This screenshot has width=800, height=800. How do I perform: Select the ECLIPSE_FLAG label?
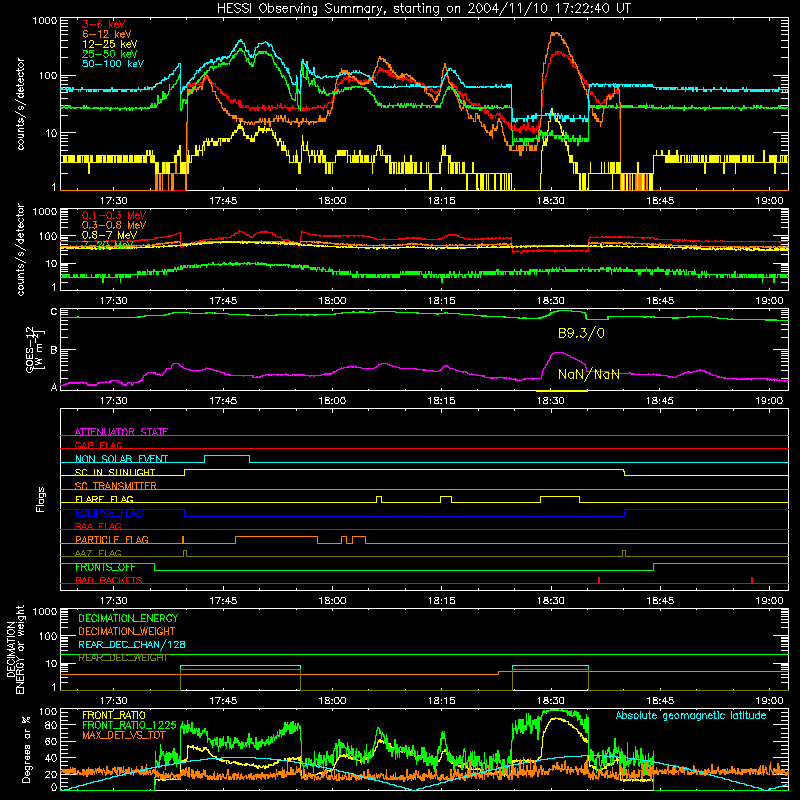(x=109, y=513)
